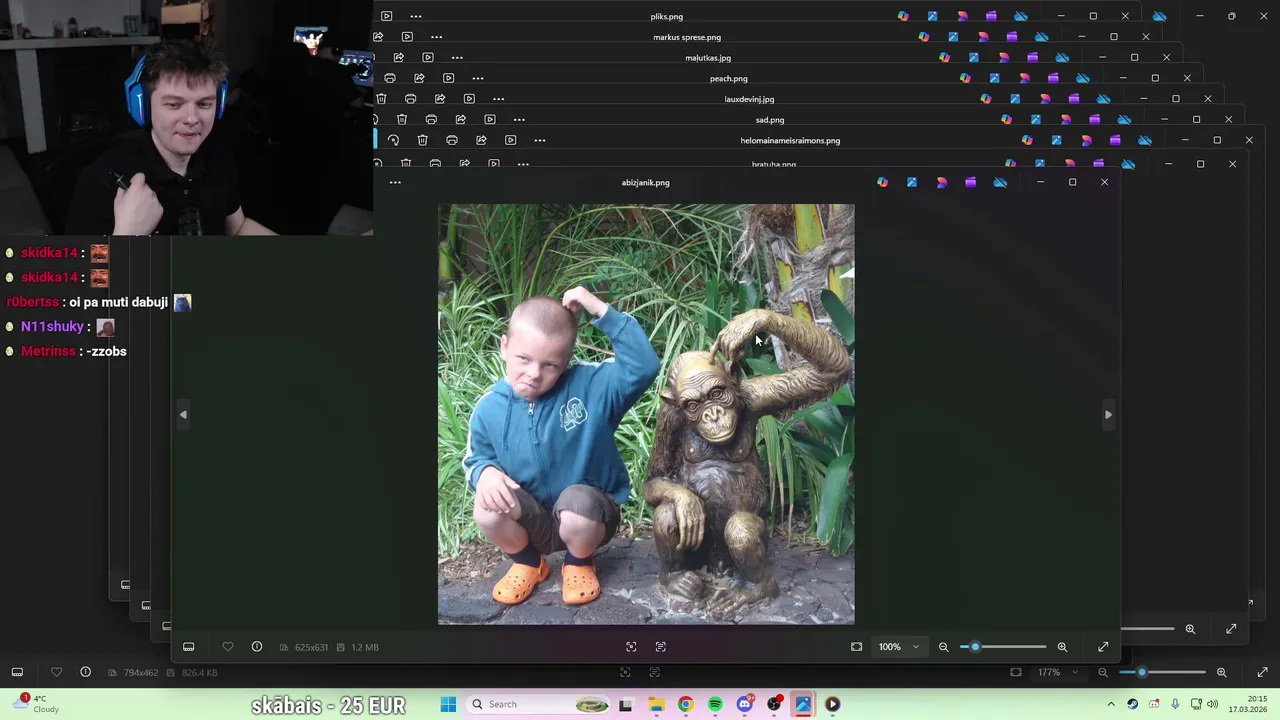
Task: Print from helomainameisraimons.png window
Action: [452, 140]
